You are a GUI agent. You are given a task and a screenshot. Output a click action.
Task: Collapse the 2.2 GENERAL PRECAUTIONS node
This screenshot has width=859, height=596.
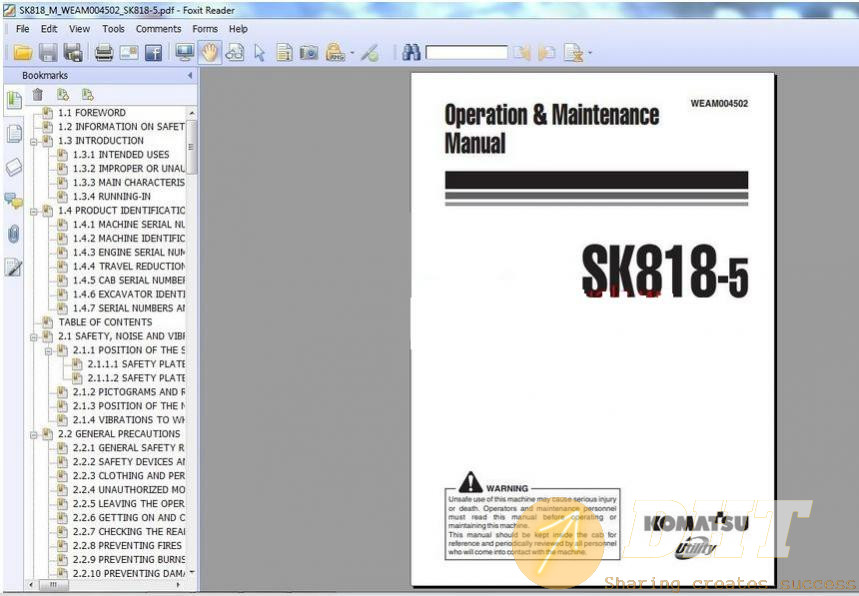pyautogui.click(x=34, y=435)
